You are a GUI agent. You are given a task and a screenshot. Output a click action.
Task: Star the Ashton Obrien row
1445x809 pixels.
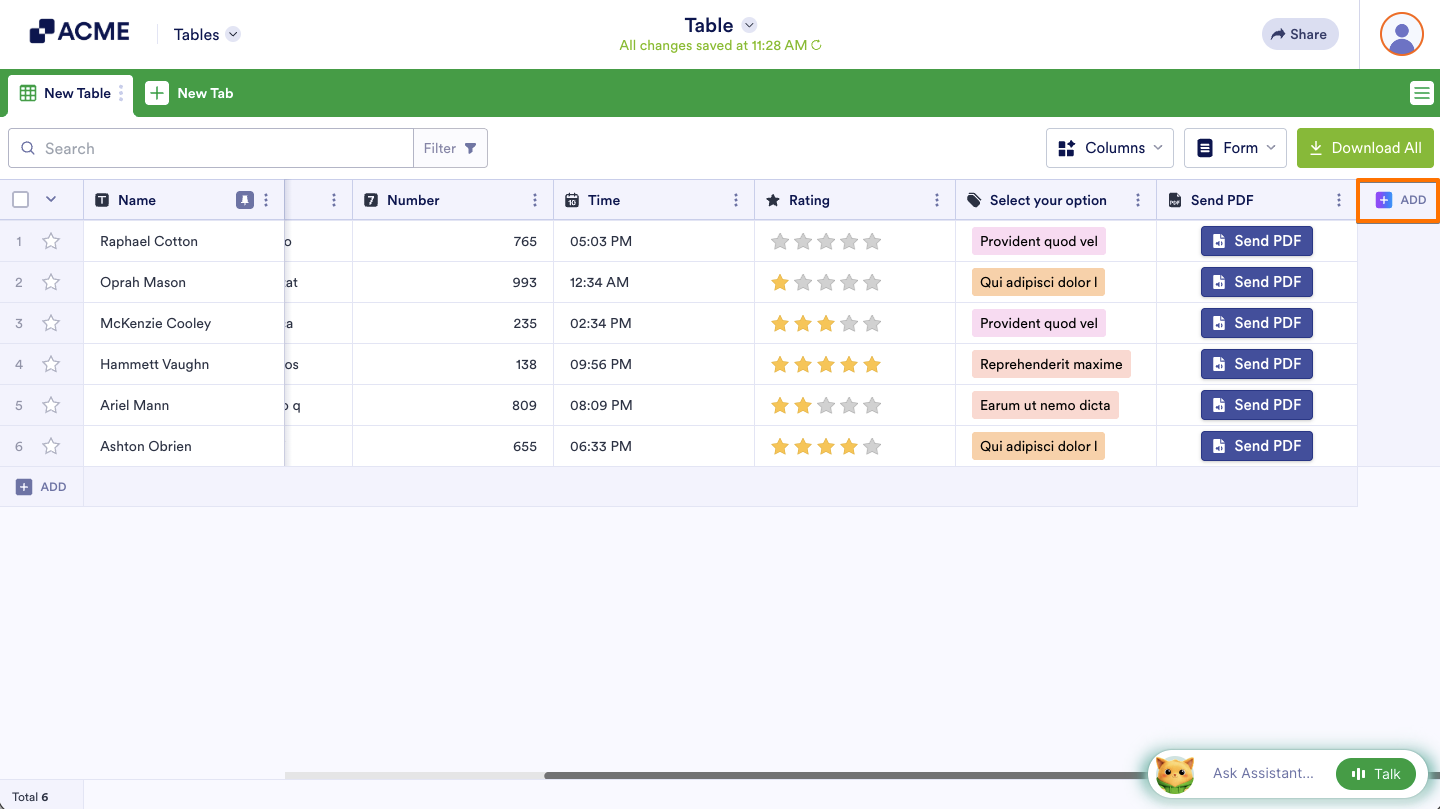click(51, 446)
